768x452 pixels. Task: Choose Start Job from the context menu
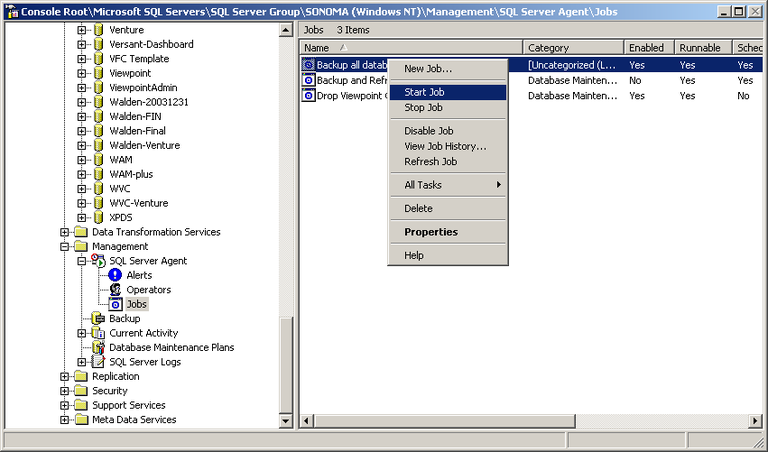[x=424, y=92]
